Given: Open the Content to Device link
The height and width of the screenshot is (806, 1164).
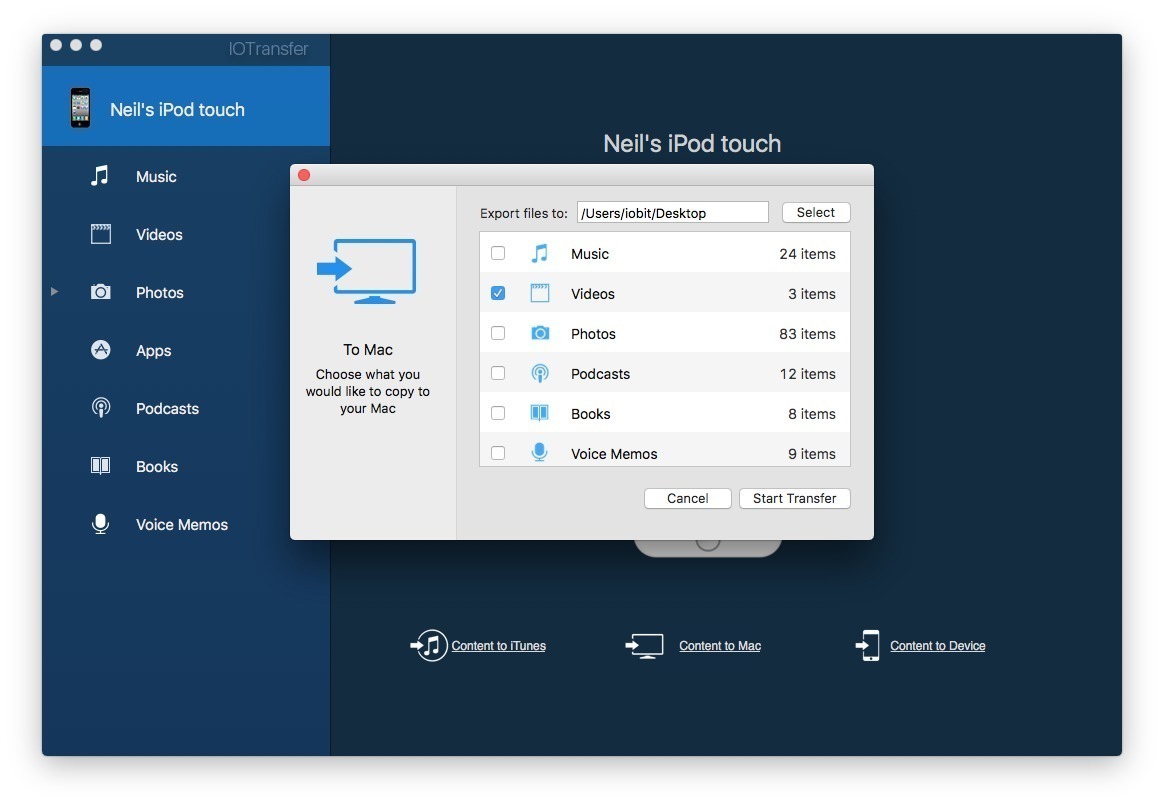Looking at the screenshot, I should (x=938, y=646).
